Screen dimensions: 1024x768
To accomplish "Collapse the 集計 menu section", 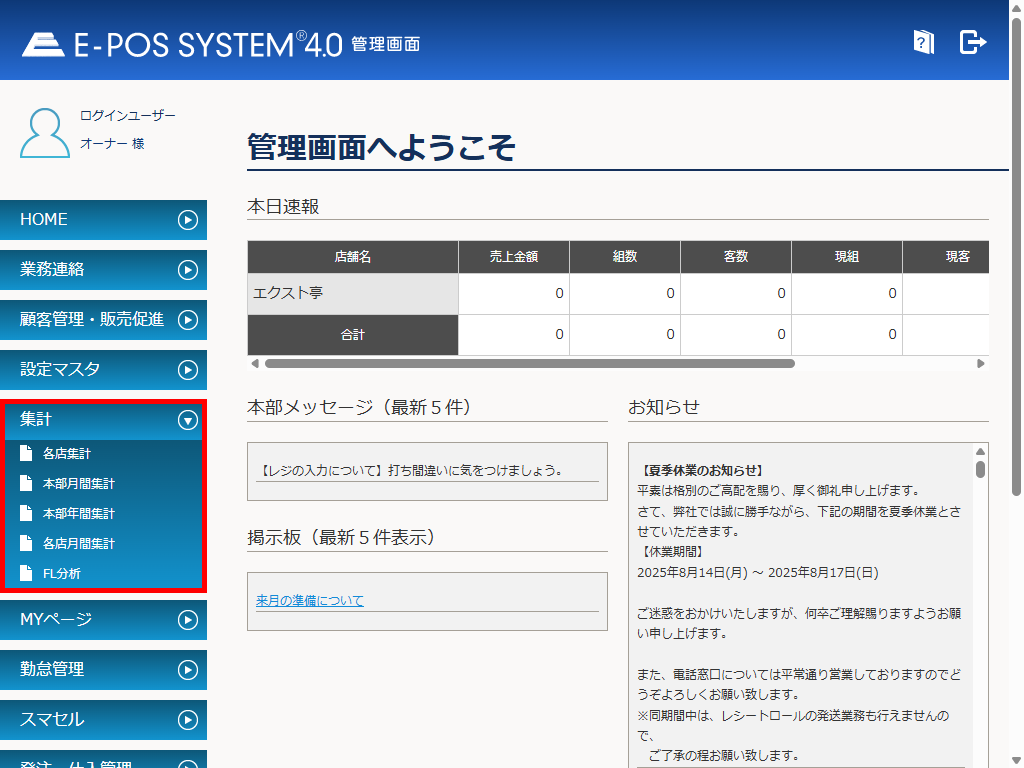I will [x=187, y=421].
